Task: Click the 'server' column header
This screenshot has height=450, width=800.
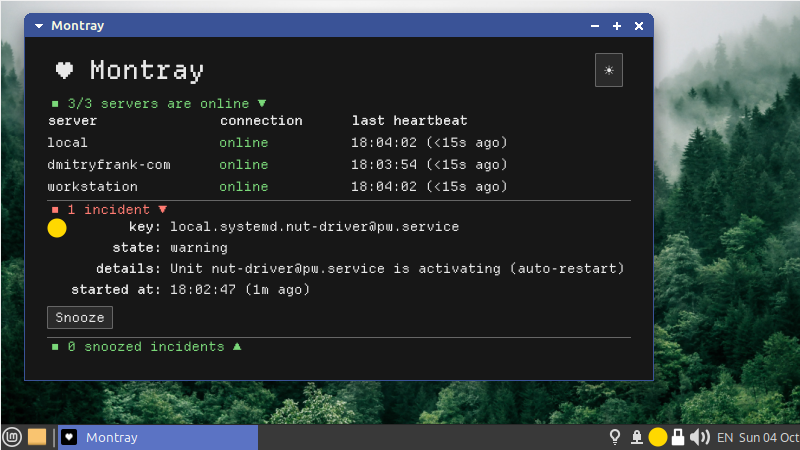Action: tap(72, 121)
